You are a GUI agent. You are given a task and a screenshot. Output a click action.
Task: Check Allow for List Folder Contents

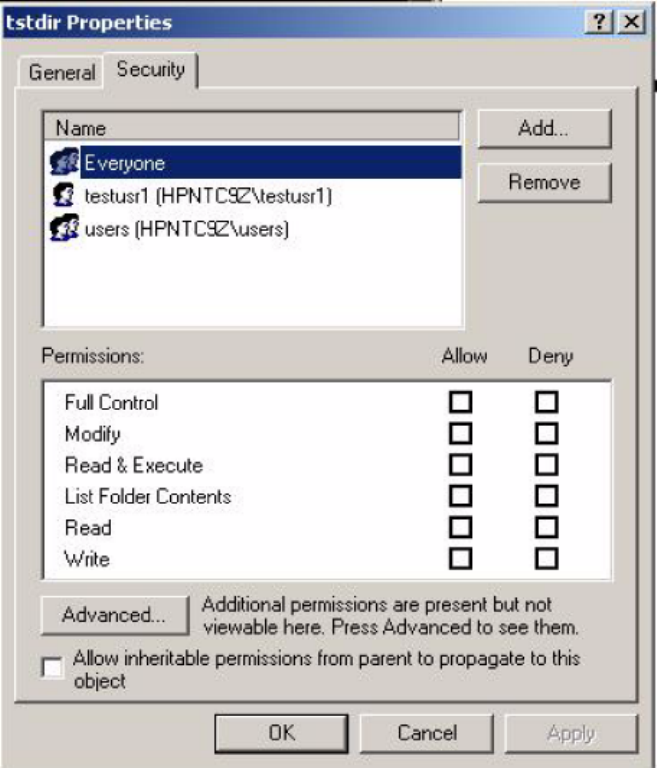(x=460, y=496)
